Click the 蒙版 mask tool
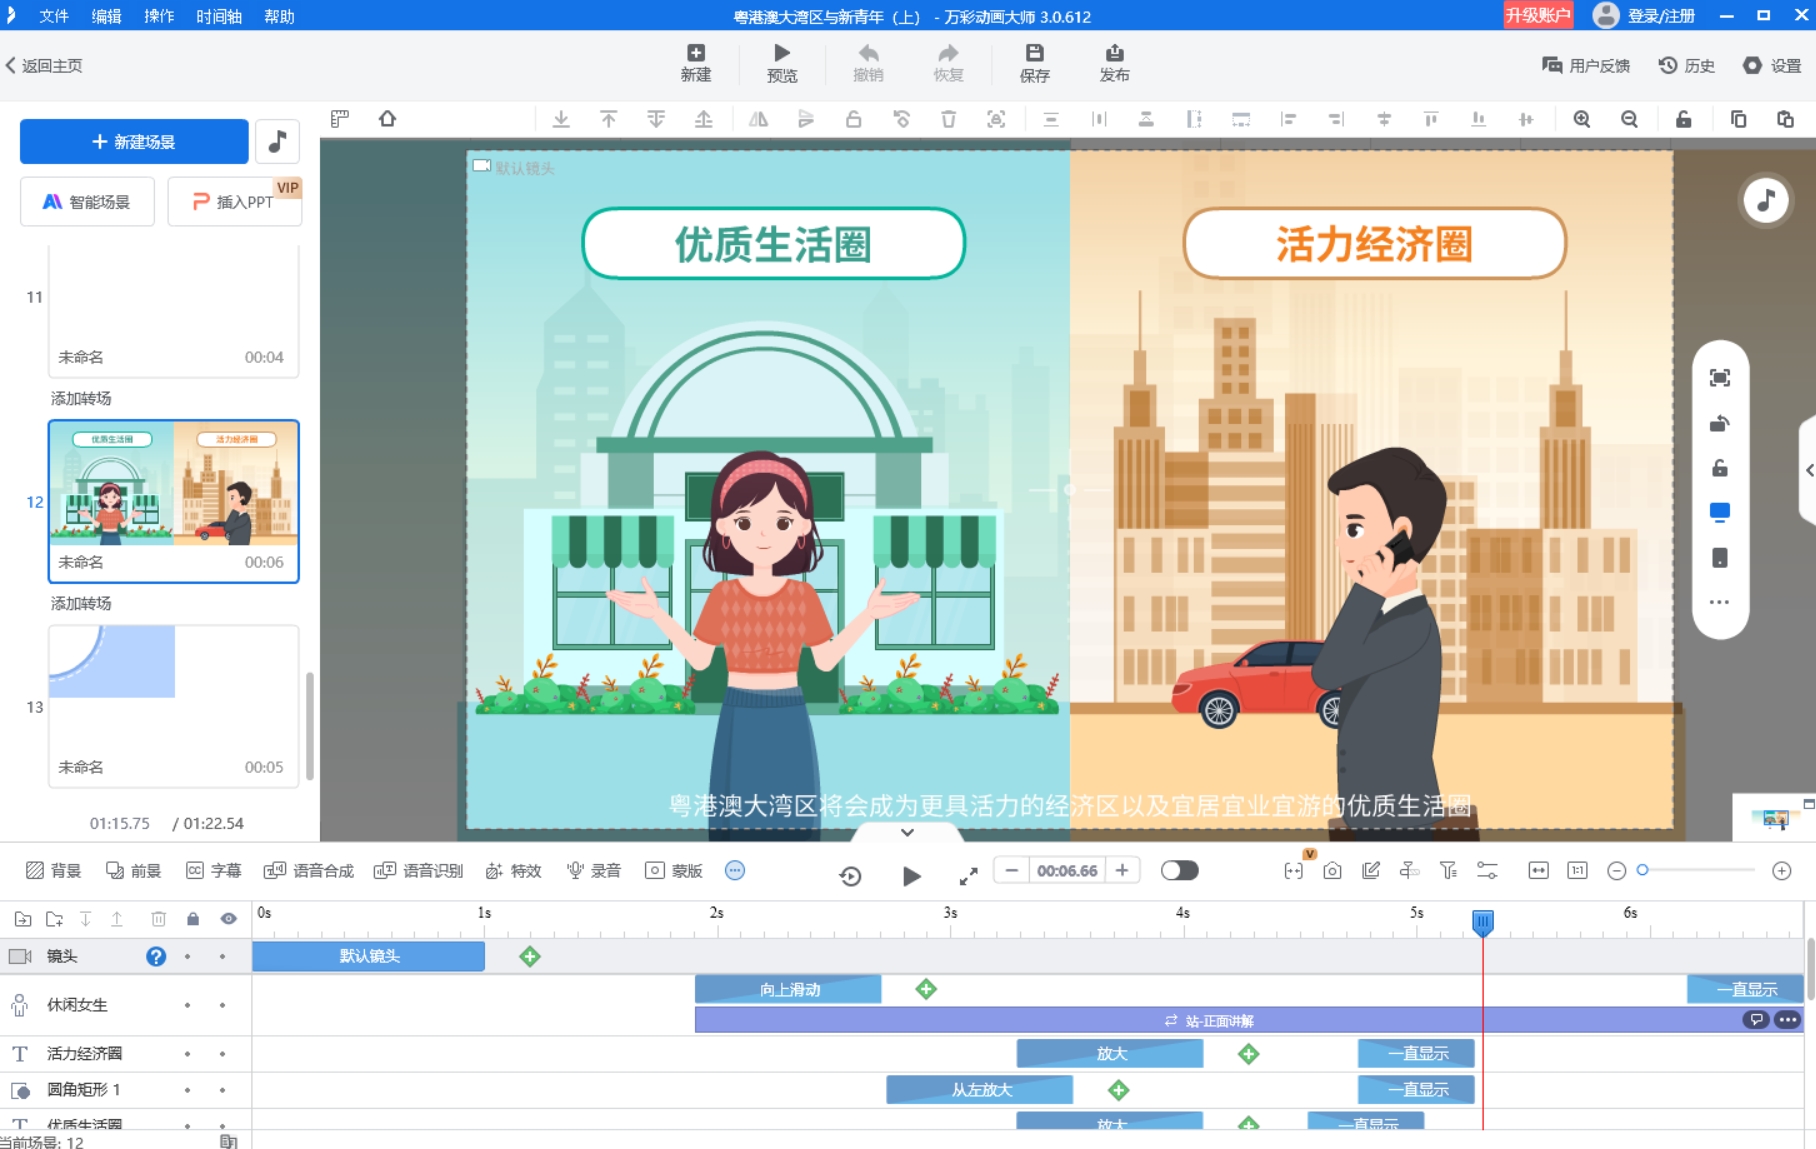The height and width of the screenshot is (1149, 1816). point(673,871)
